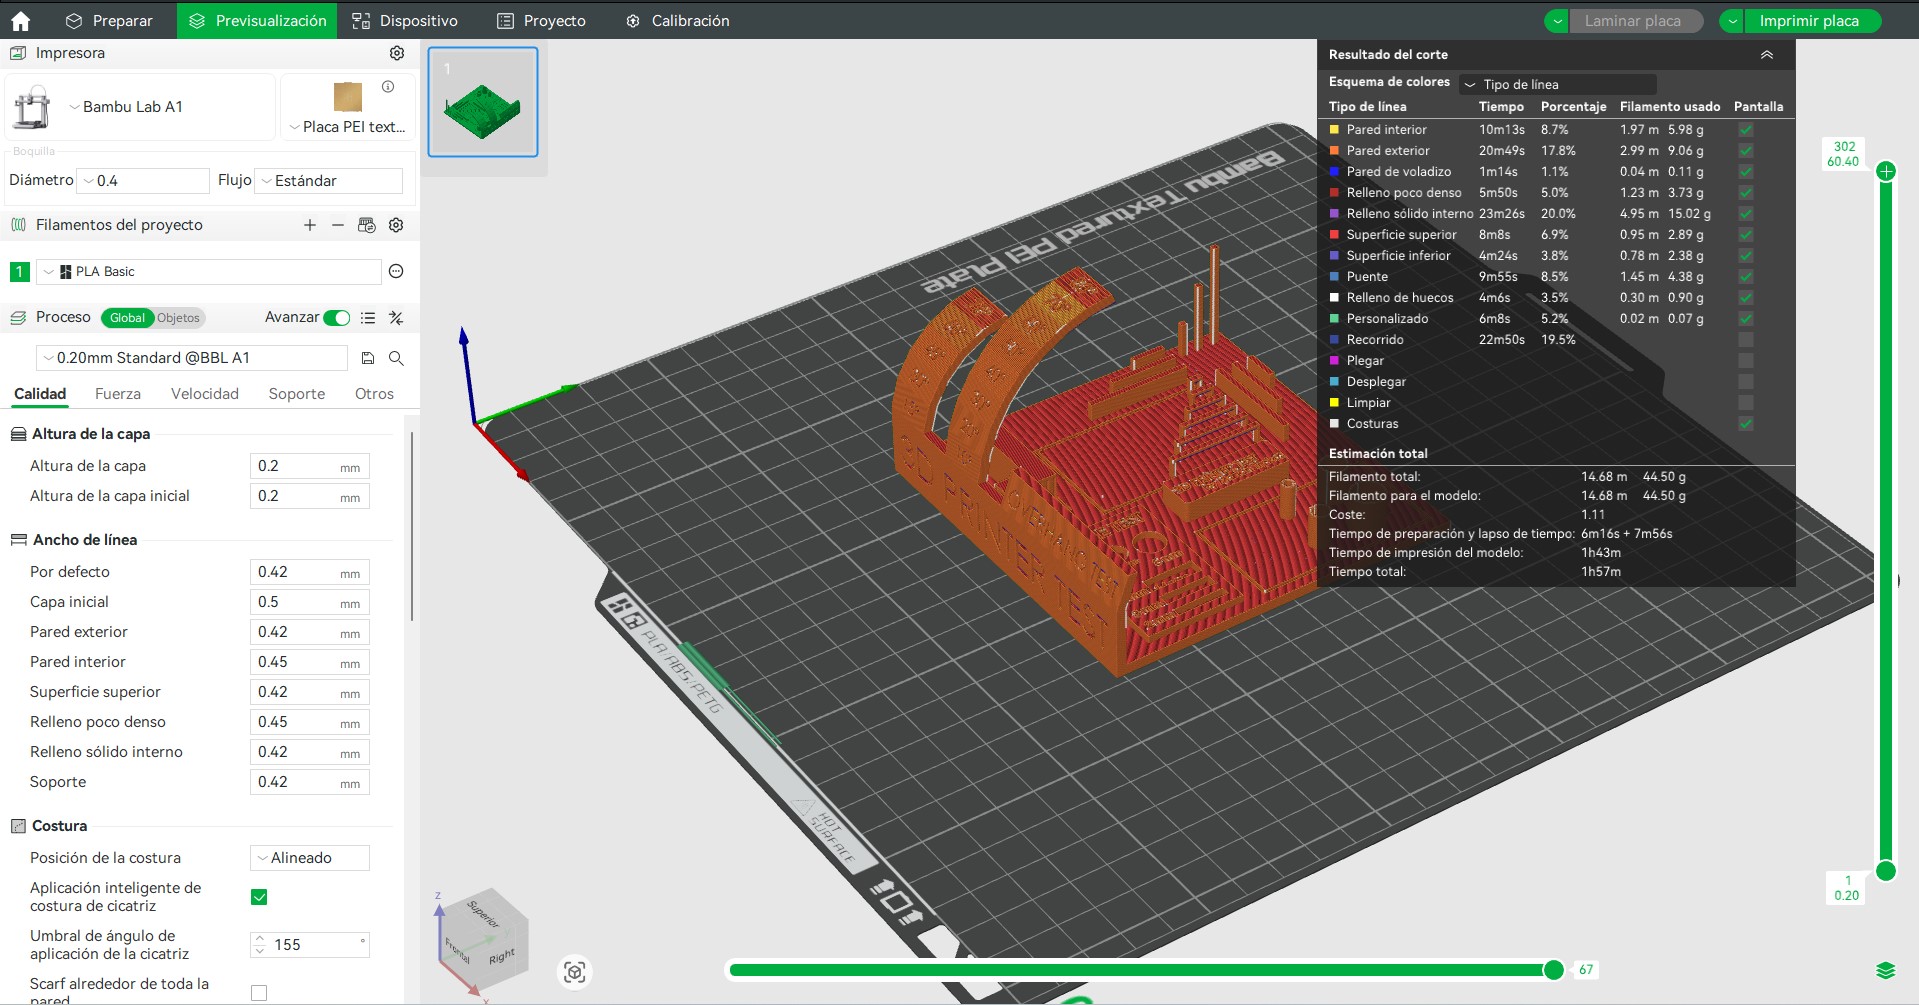Enable Recorrido display checkbox

pyautogui.click(x=1745, y=340)
